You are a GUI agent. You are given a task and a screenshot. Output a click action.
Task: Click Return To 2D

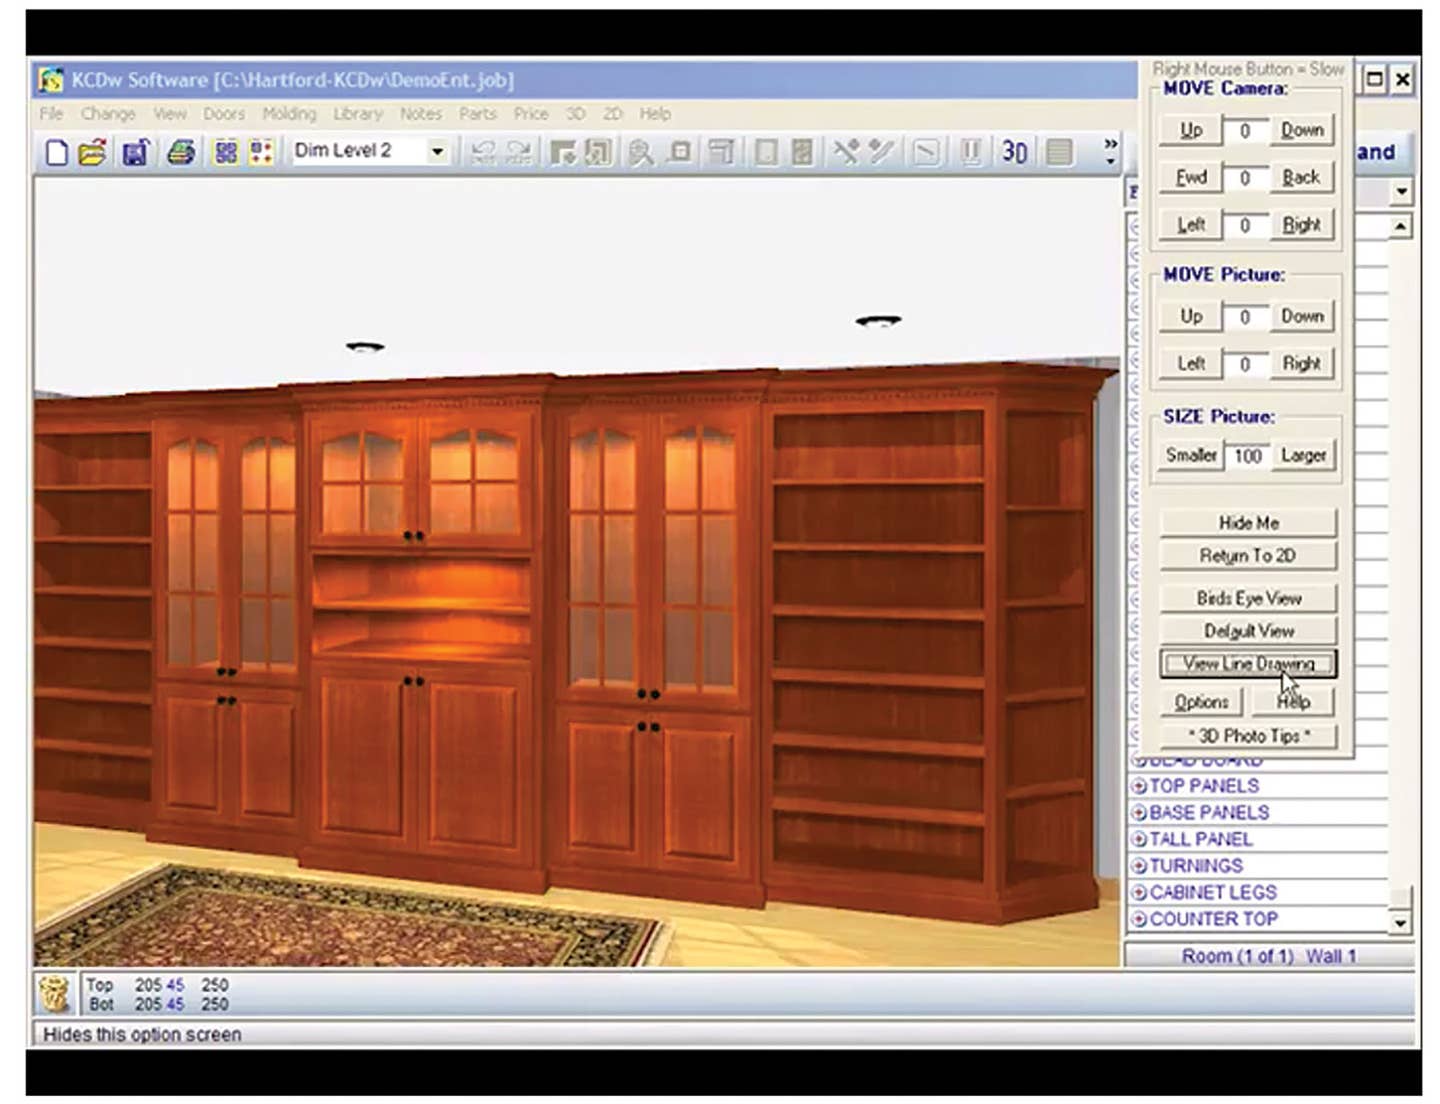point(1247,556)
